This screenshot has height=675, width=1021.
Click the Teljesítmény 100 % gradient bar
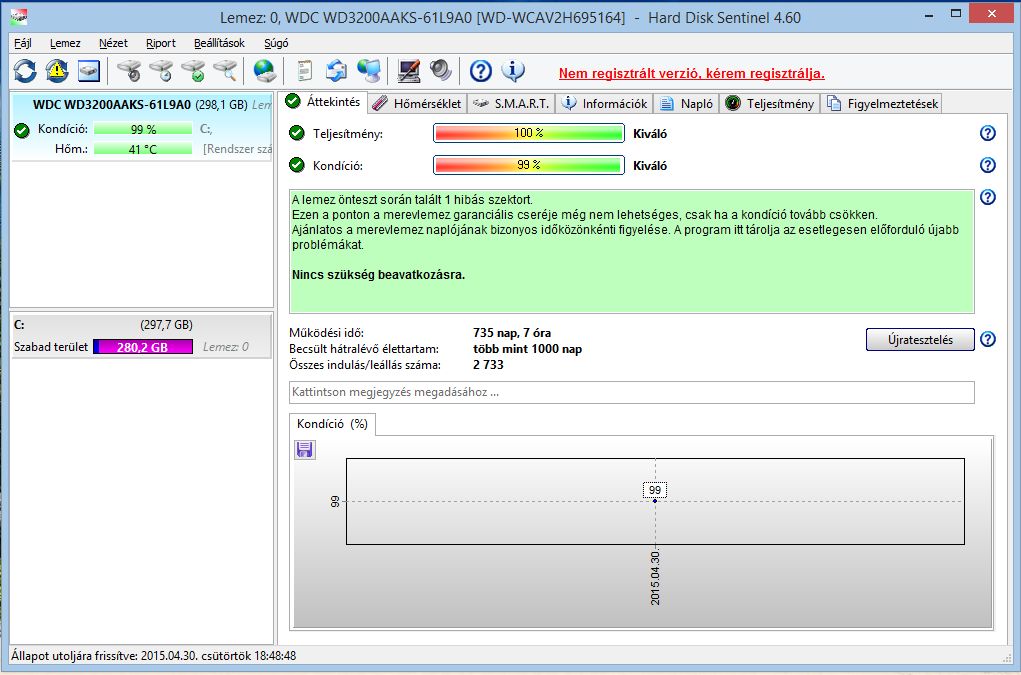point(529,133)
